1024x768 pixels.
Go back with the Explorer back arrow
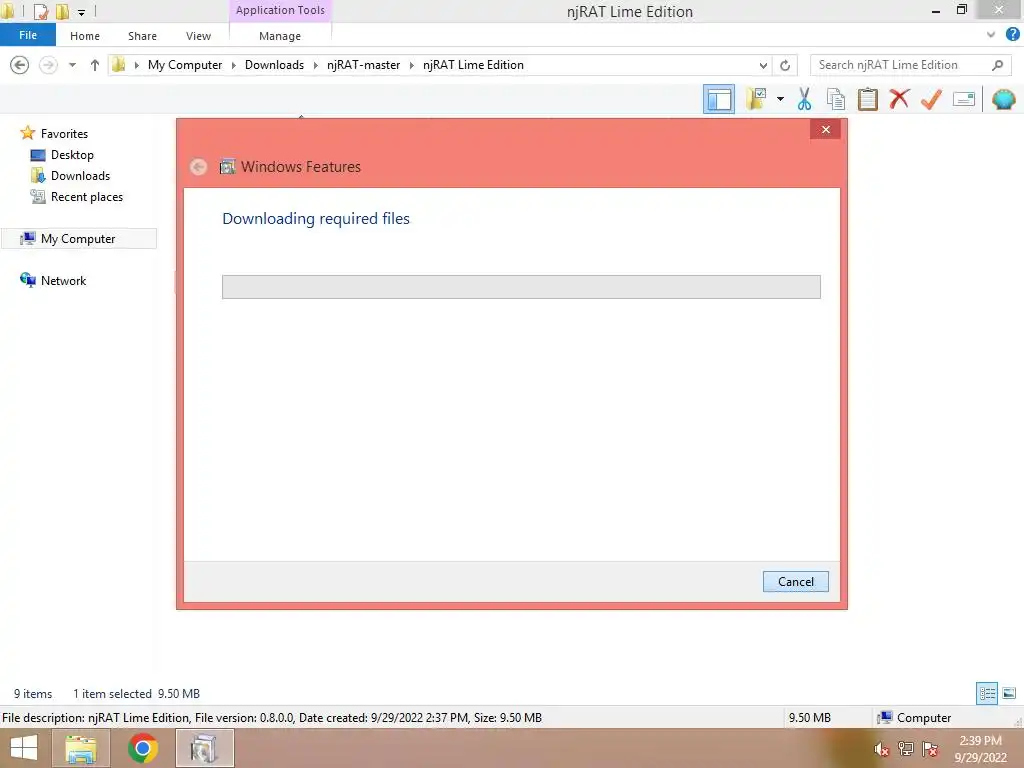[x=20, y=65]
